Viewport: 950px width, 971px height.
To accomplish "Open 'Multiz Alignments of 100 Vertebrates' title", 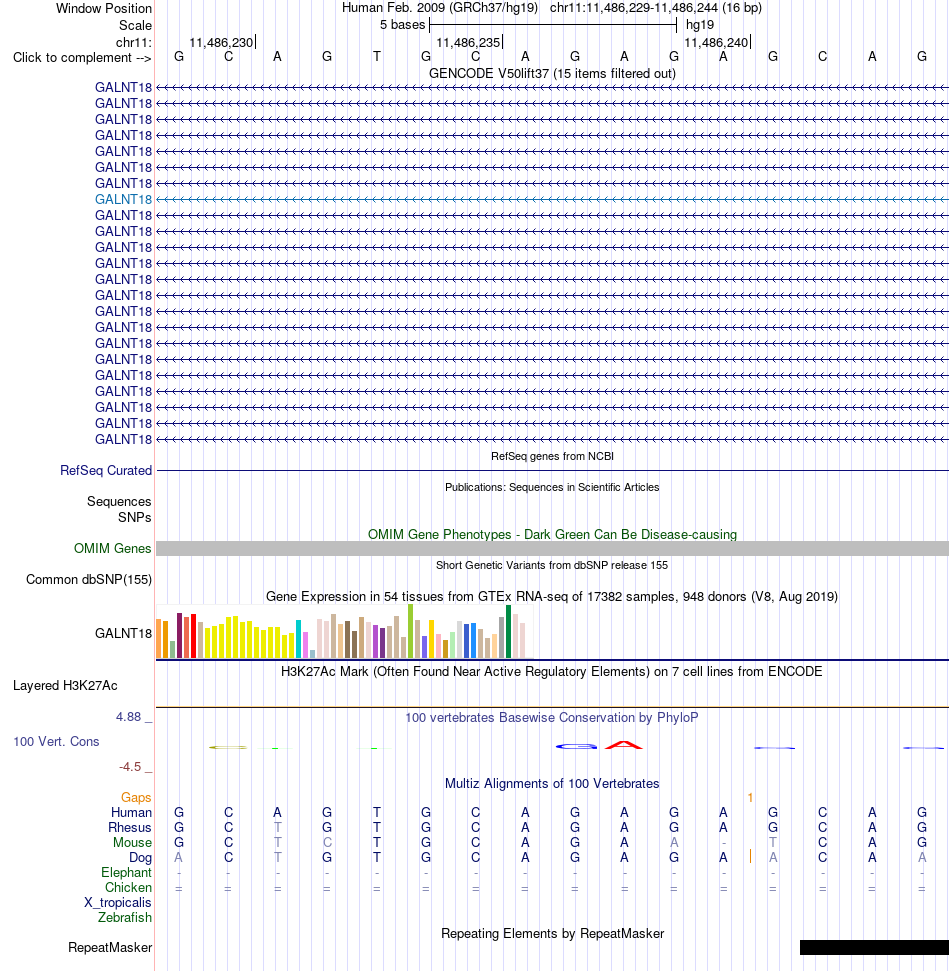I will point(552,784).
